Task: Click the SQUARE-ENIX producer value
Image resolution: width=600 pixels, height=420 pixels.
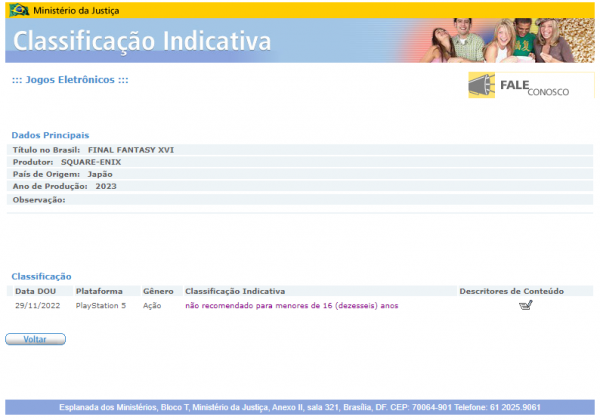Action: pos(91,162)
